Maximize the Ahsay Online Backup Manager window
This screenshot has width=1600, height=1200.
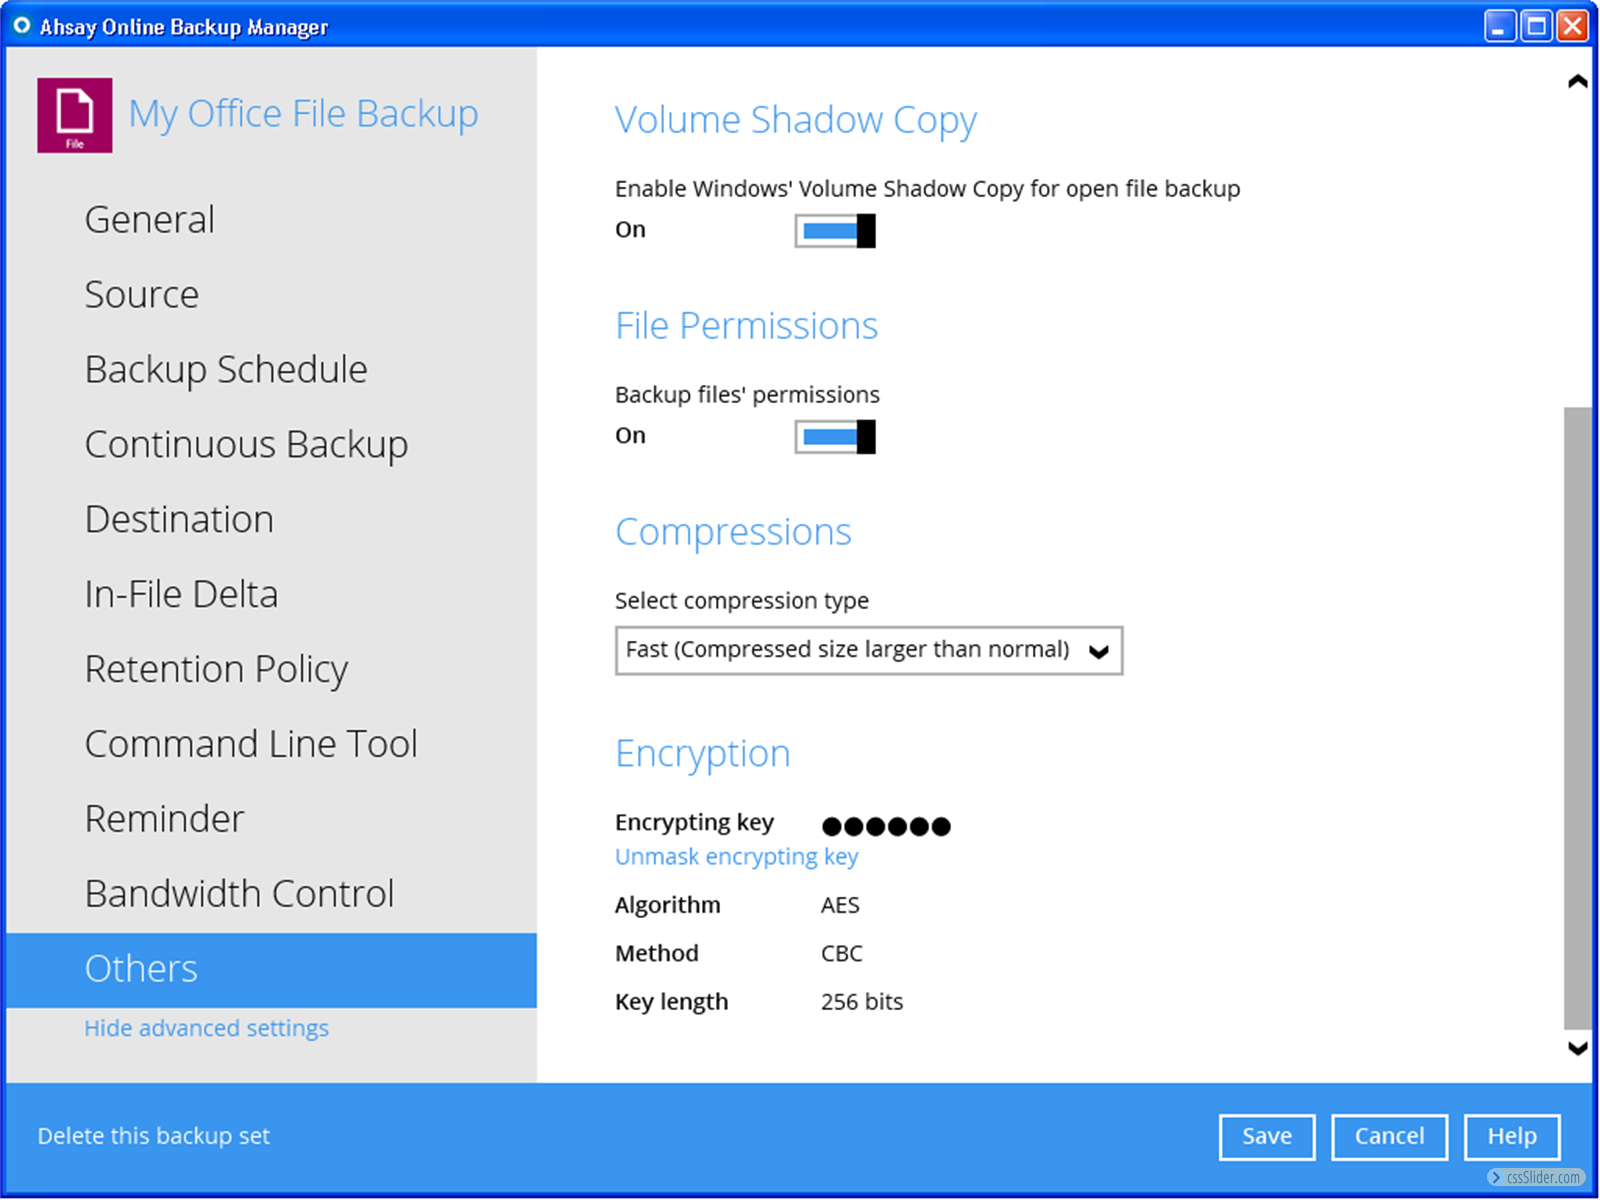point(1536,26)
